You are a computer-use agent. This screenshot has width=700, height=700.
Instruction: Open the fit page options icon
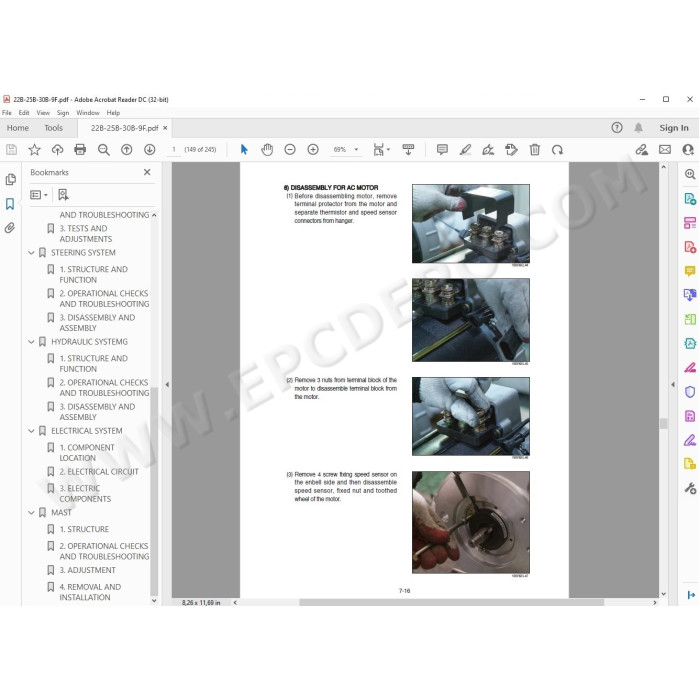pyautogui.click(x=381, y=150)
